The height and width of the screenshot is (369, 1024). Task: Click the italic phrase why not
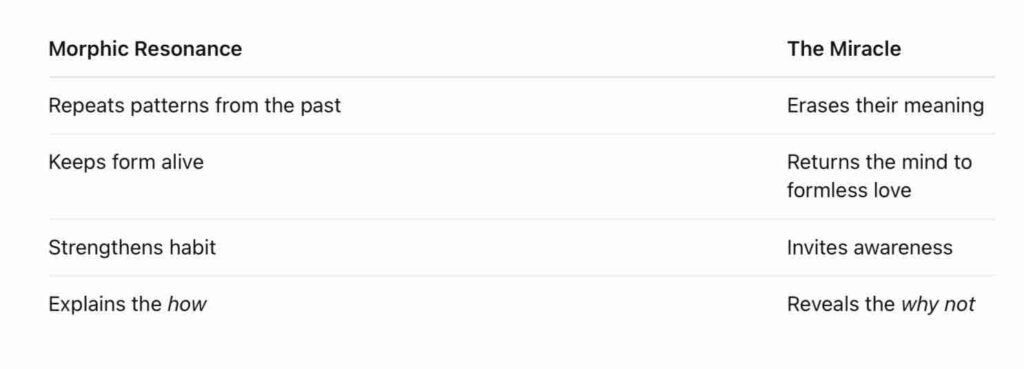938,304
